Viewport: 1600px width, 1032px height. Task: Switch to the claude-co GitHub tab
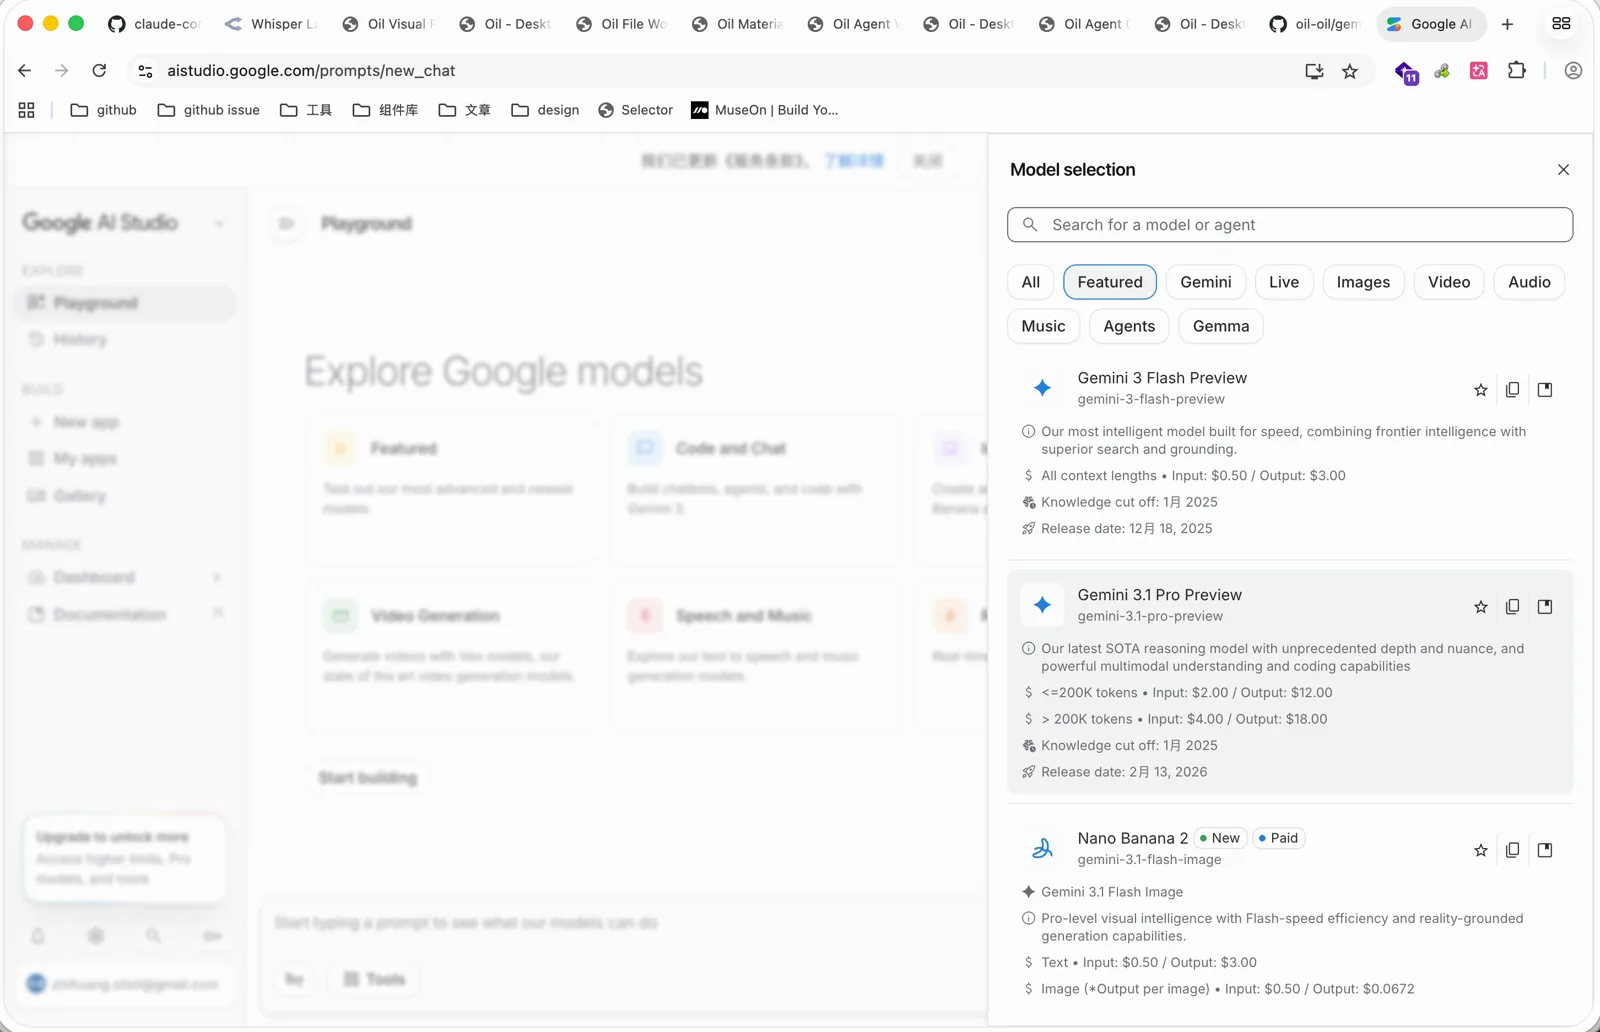(x=155, y=24)
